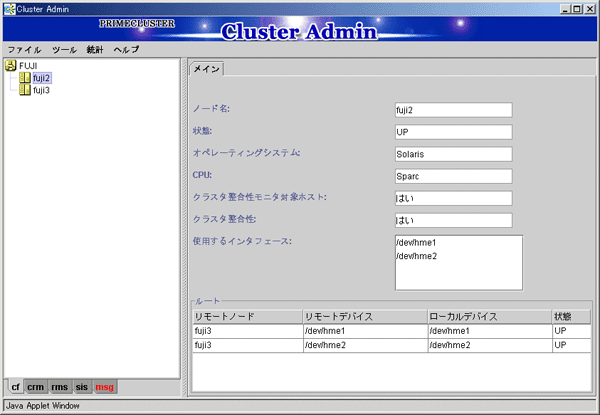This screenshot has width=600, height=415.
Task: Switch to the rms tab
Action: point(59,387)
